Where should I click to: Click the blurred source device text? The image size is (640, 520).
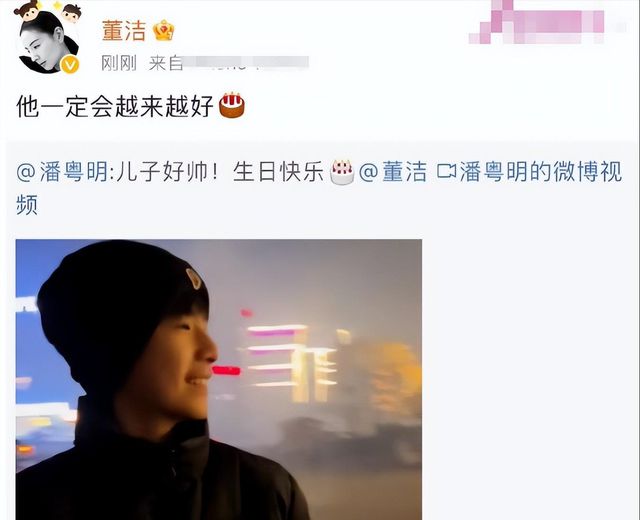(246, 63)
